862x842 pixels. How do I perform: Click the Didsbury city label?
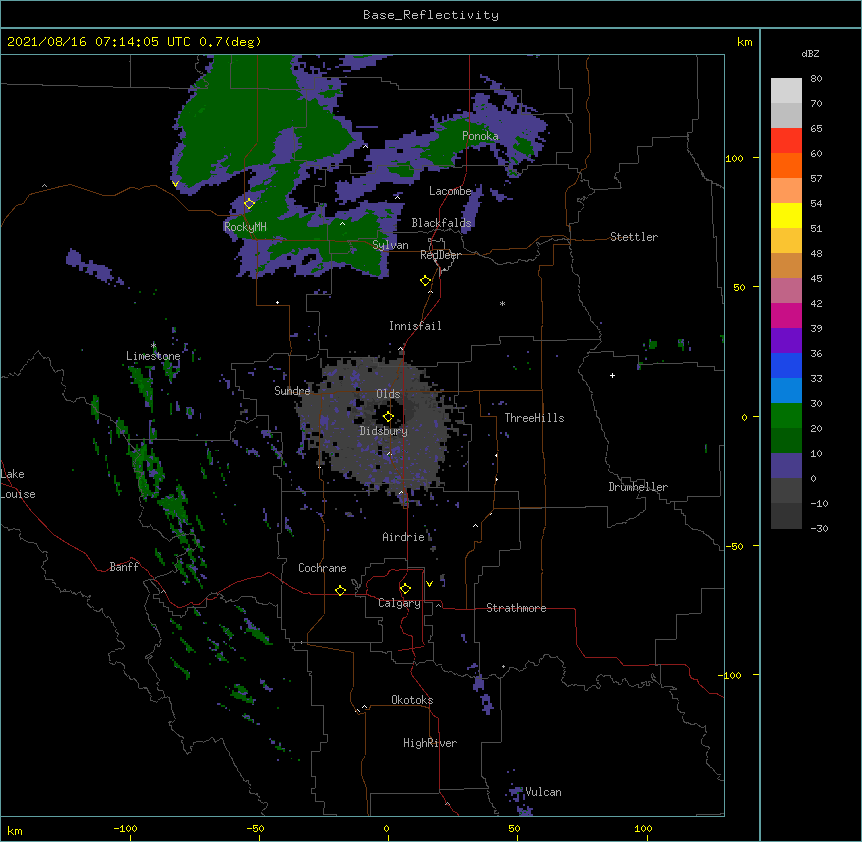pos(384,431)
